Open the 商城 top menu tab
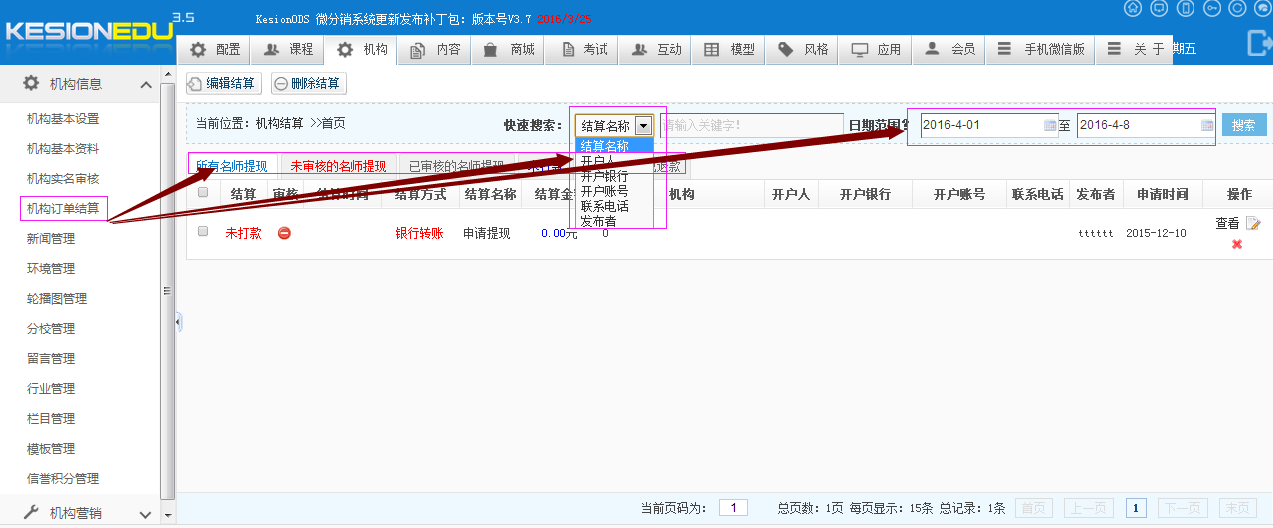Viewport: 1273px width, 528px height. [x=510, y=49]
